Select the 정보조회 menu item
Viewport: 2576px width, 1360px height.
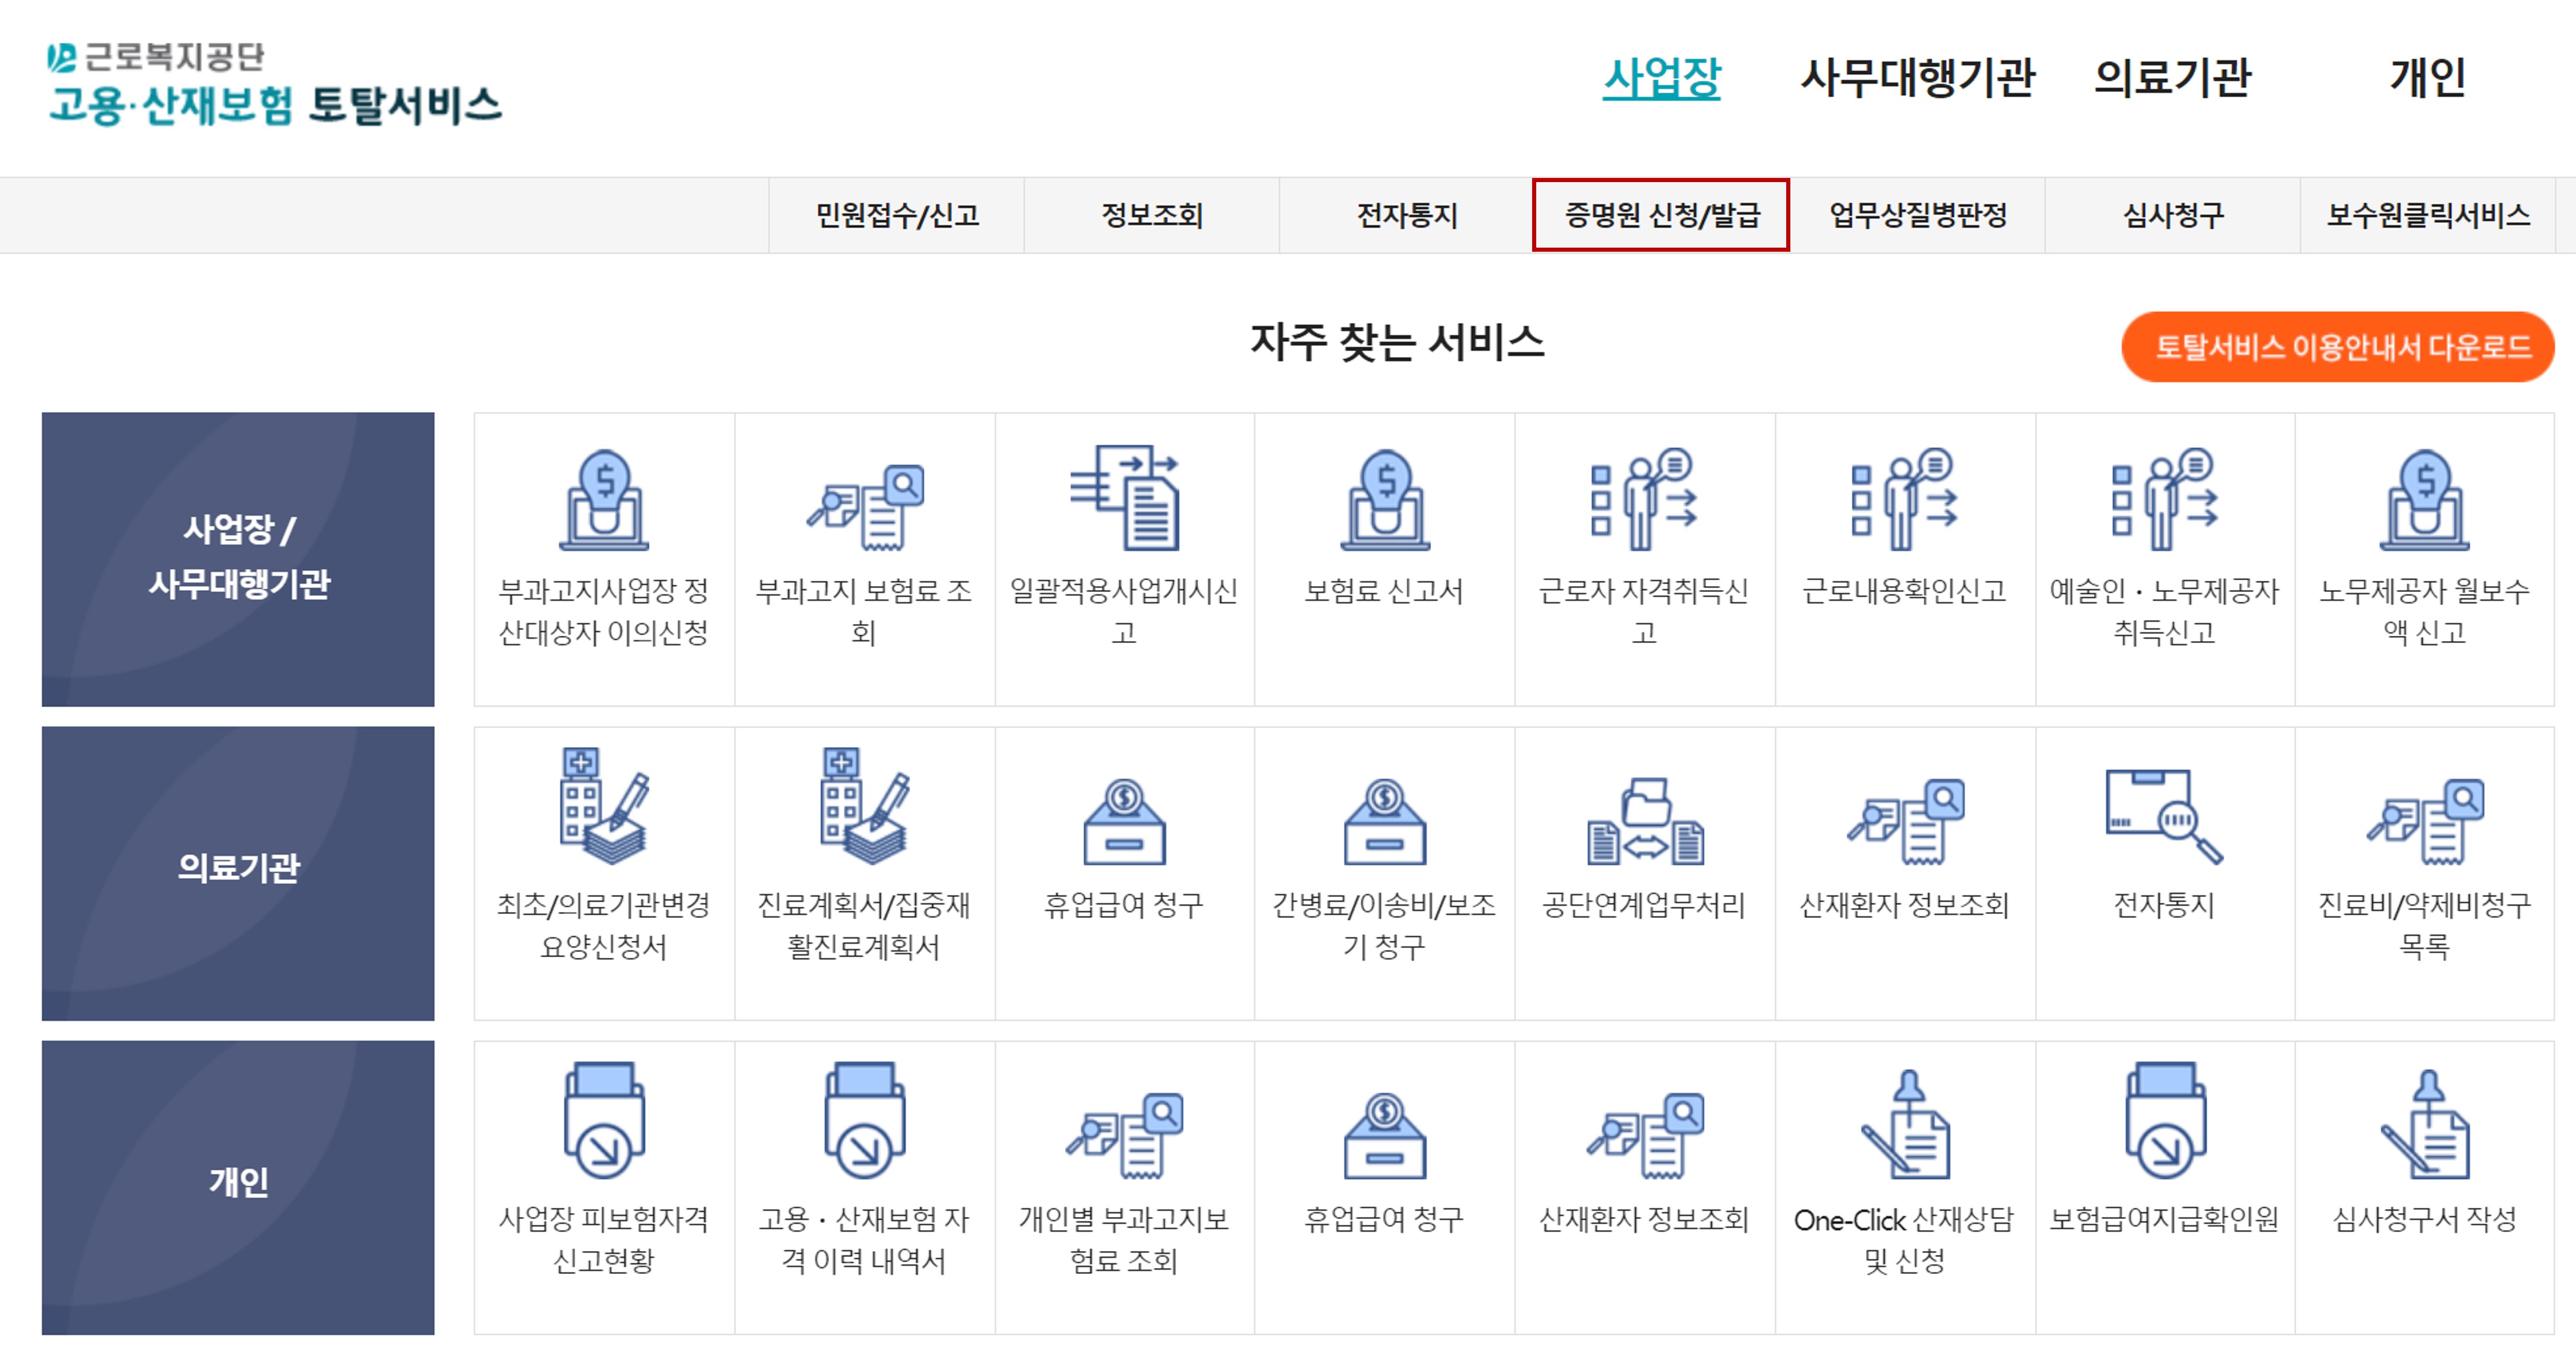click(1152, 215)
